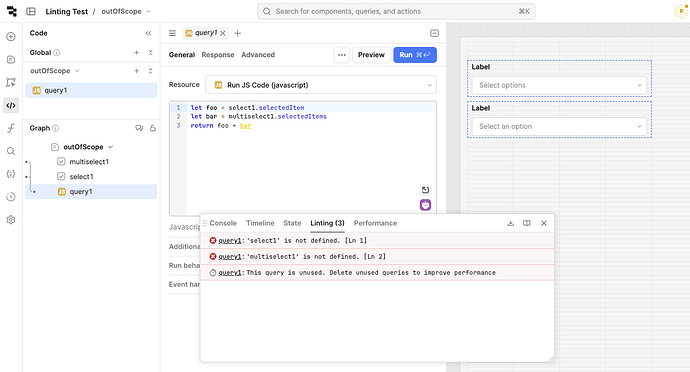The width and height of the screenshot is (690, 372).
Task: Open the component tree sidebar icon
Action: coord(11,82)
